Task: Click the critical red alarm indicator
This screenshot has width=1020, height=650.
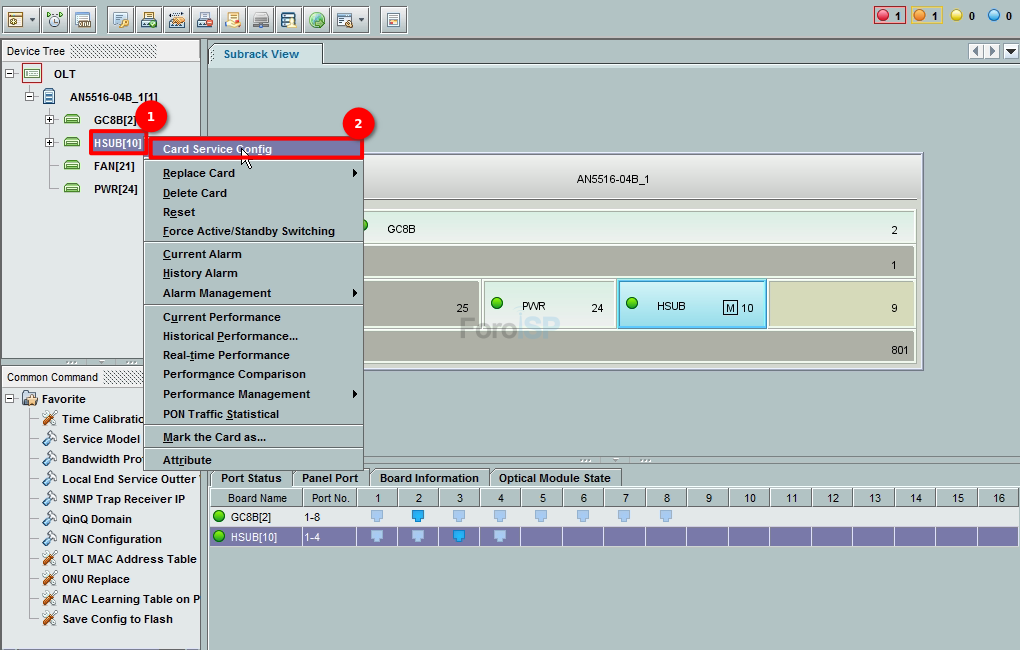Action: [x=890, y=16]
